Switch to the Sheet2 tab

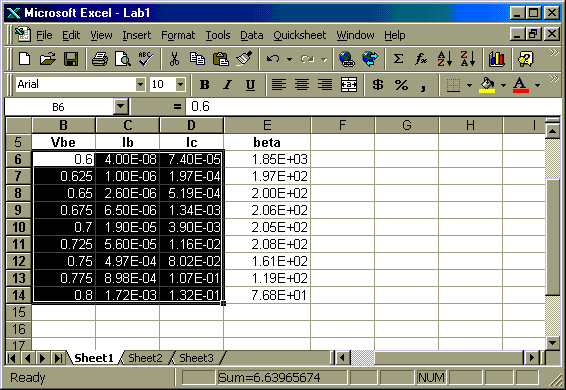[145, 358]
